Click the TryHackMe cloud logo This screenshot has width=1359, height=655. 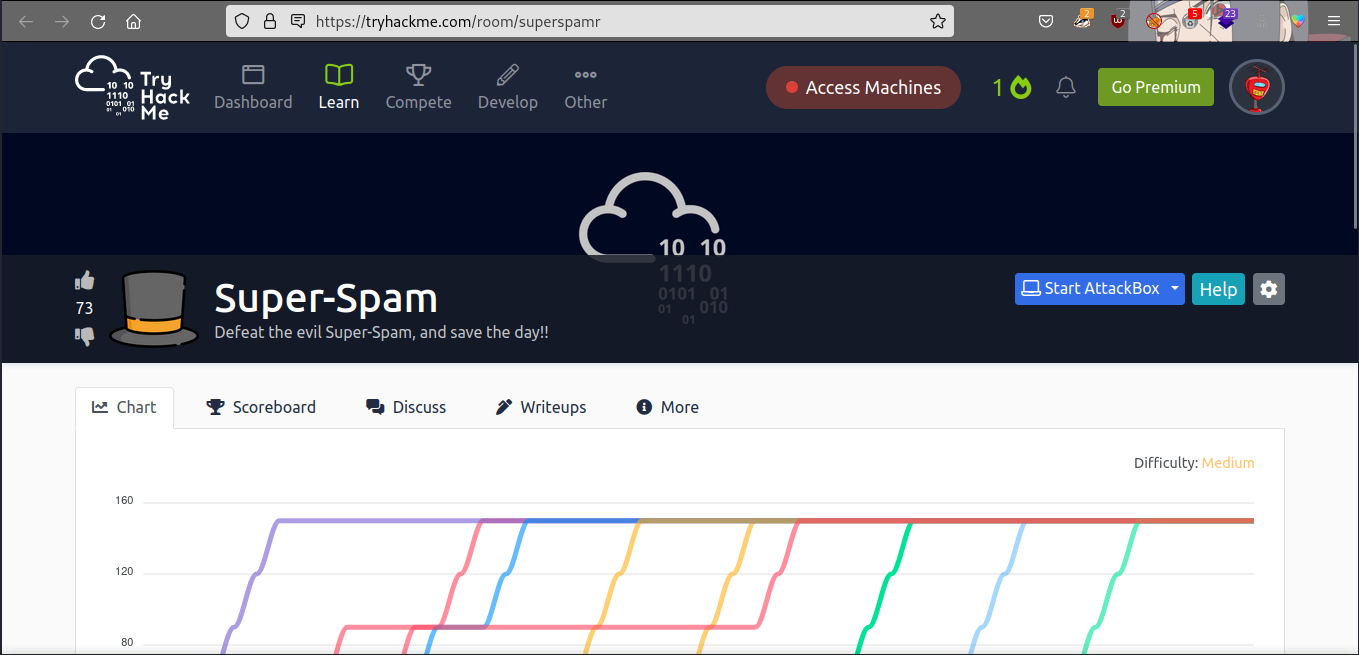(x=133, y=88)
